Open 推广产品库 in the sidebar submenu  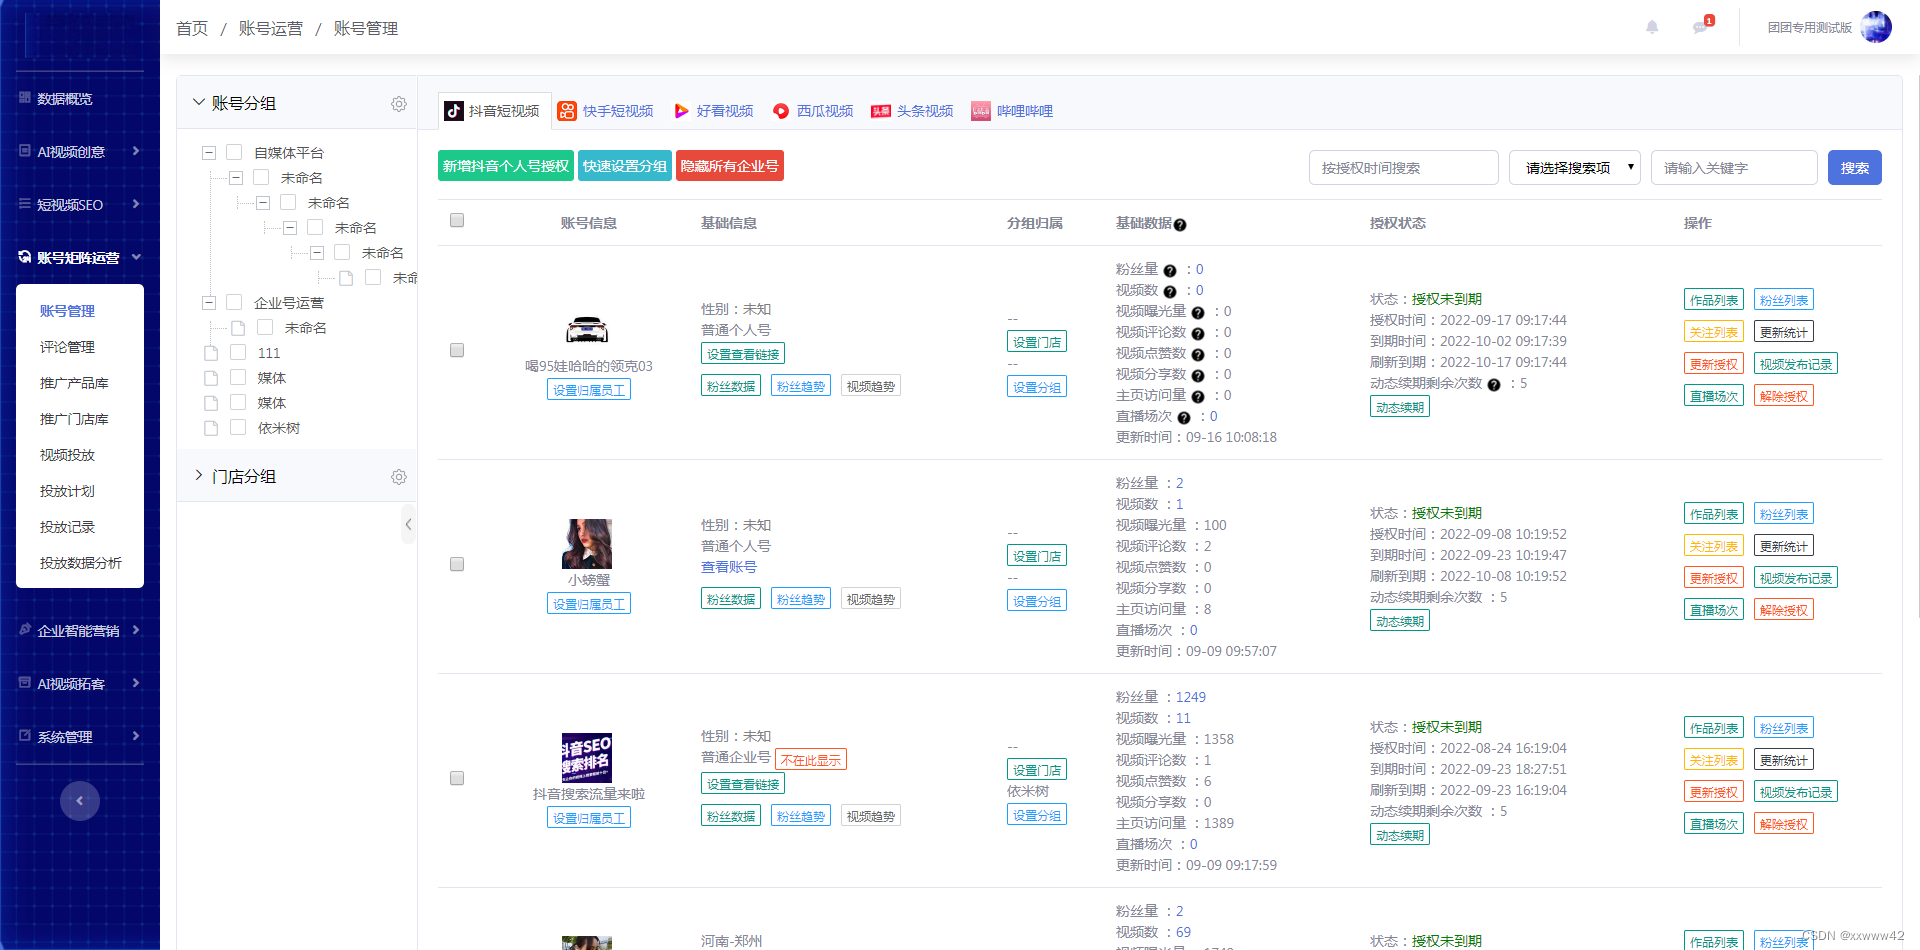tap(74, 383)
